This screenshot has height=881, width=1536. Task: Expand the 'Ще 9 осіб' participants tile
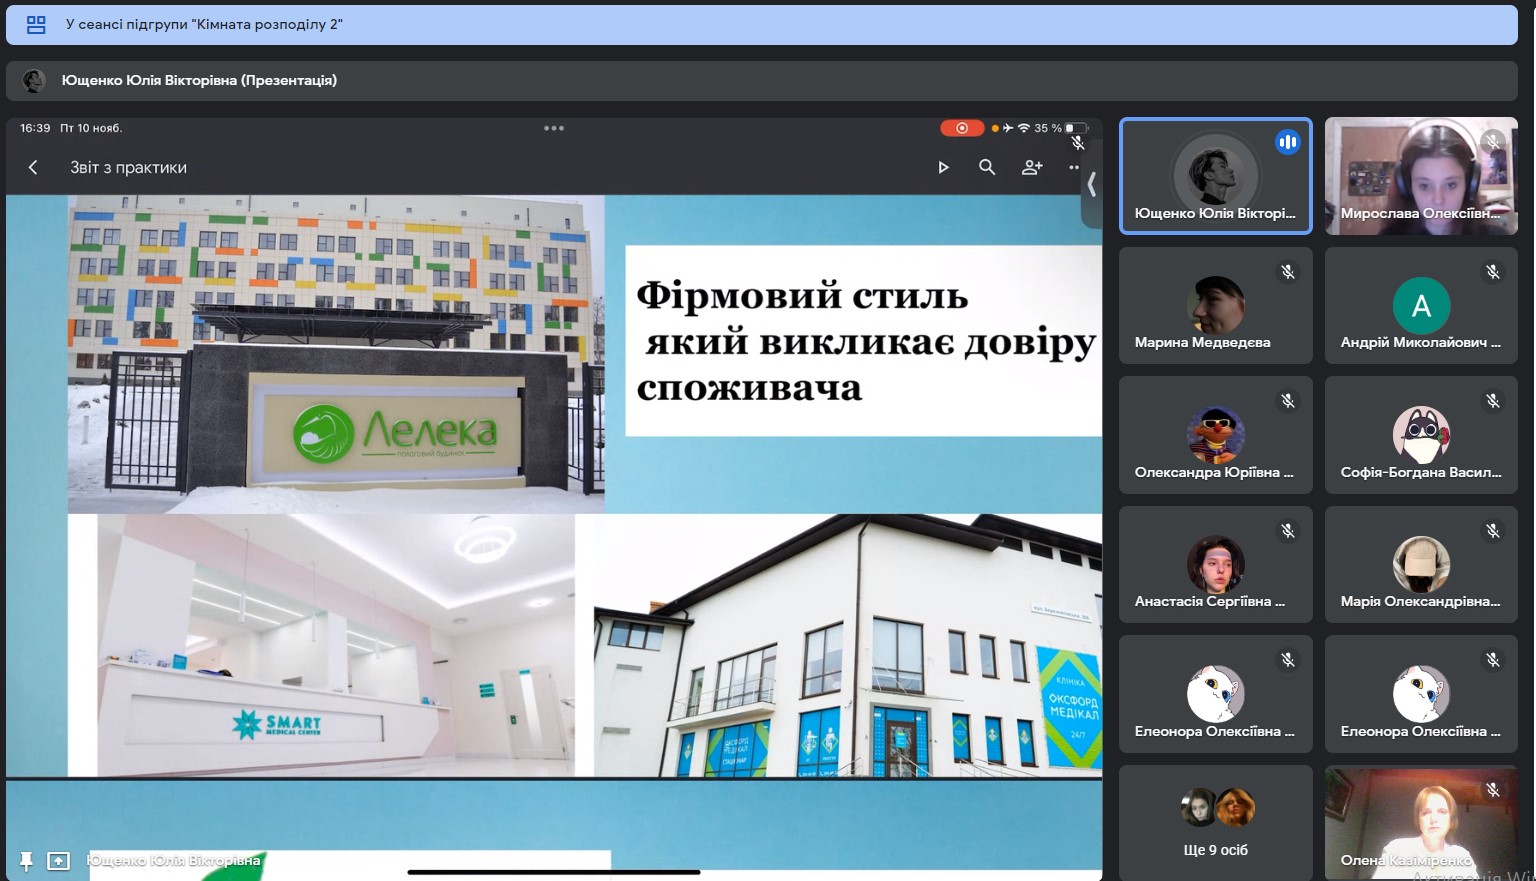coord(1215,822)
